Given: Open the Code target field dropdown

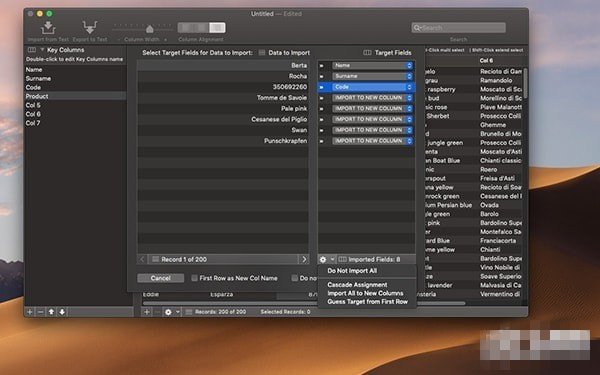Looking at the screenshot, I should coord(372,87).
